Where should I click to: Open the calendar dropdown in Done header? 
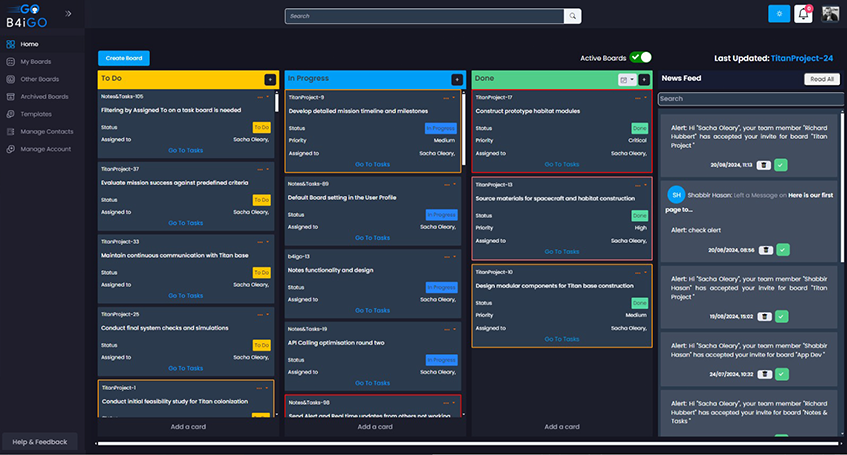point(627,79)
